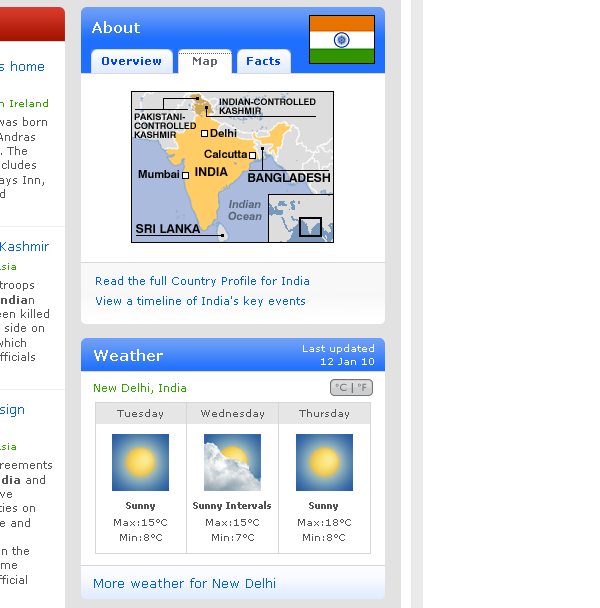Click the Thursday column header
Viewport: 600px width, 608px height.
(x=324, y=414)
